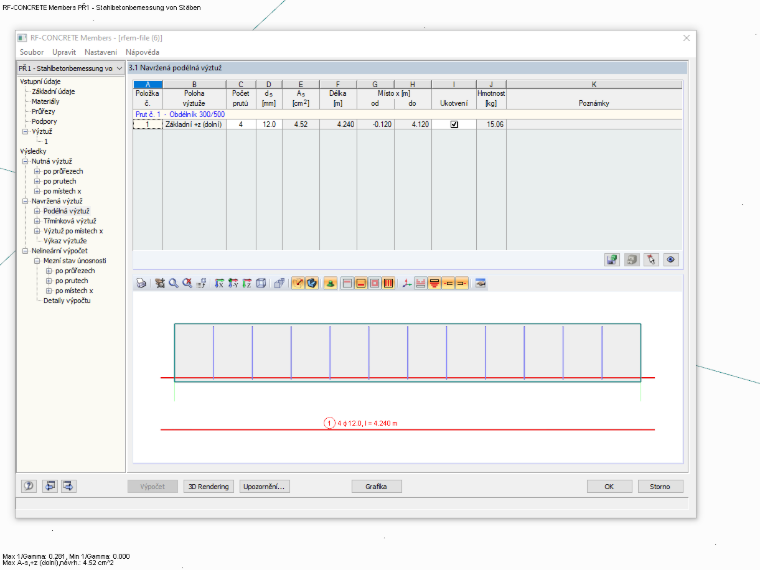Viewport: 760px width, 570px height.
Task: Collapse the Nelineární výpočet node
Action: 25,251
